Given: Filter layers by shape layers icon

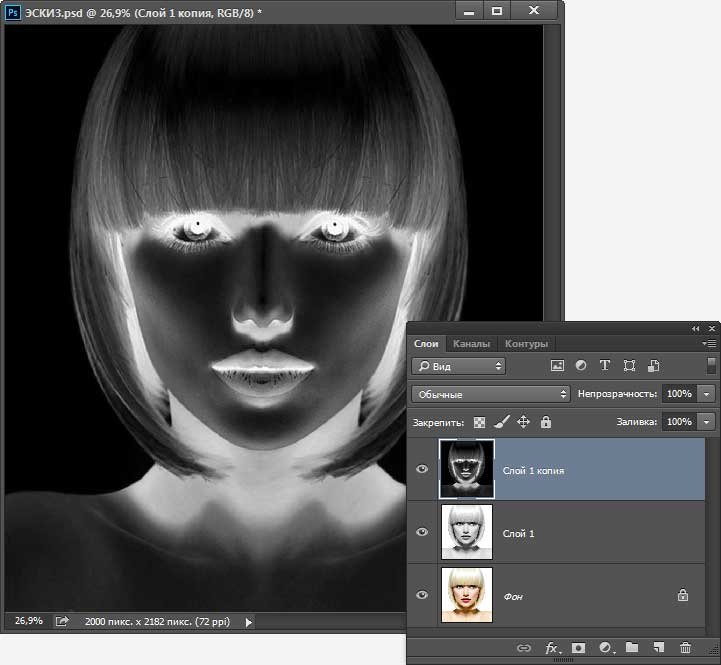Looking at the screenshot, I should (629, 366).
